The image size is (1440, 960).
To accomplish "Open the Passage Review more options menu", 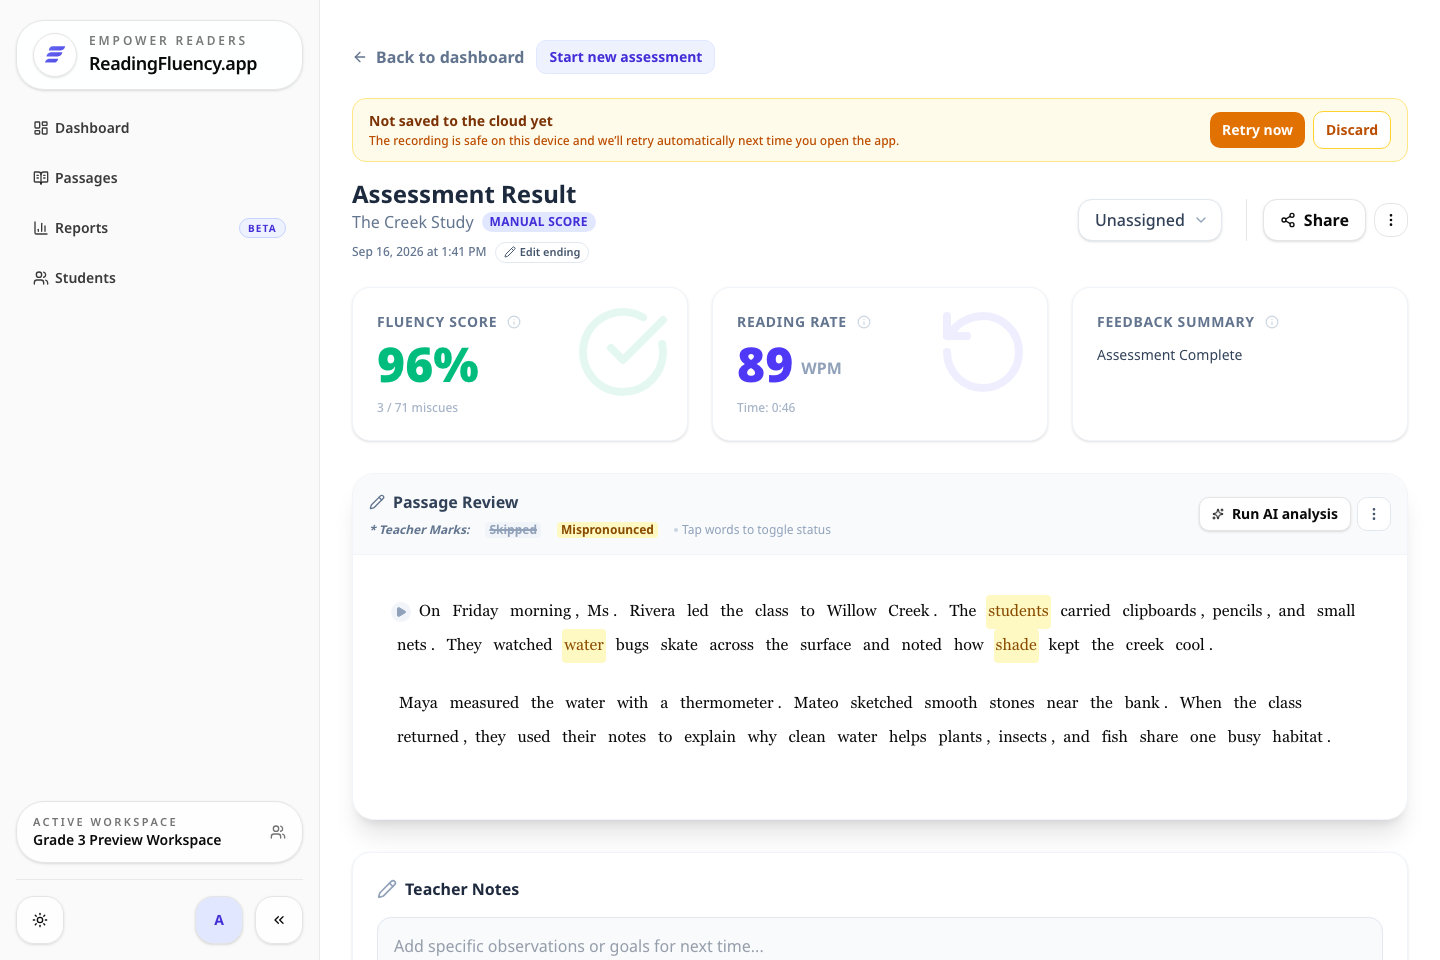I will tap(1374, 514).
